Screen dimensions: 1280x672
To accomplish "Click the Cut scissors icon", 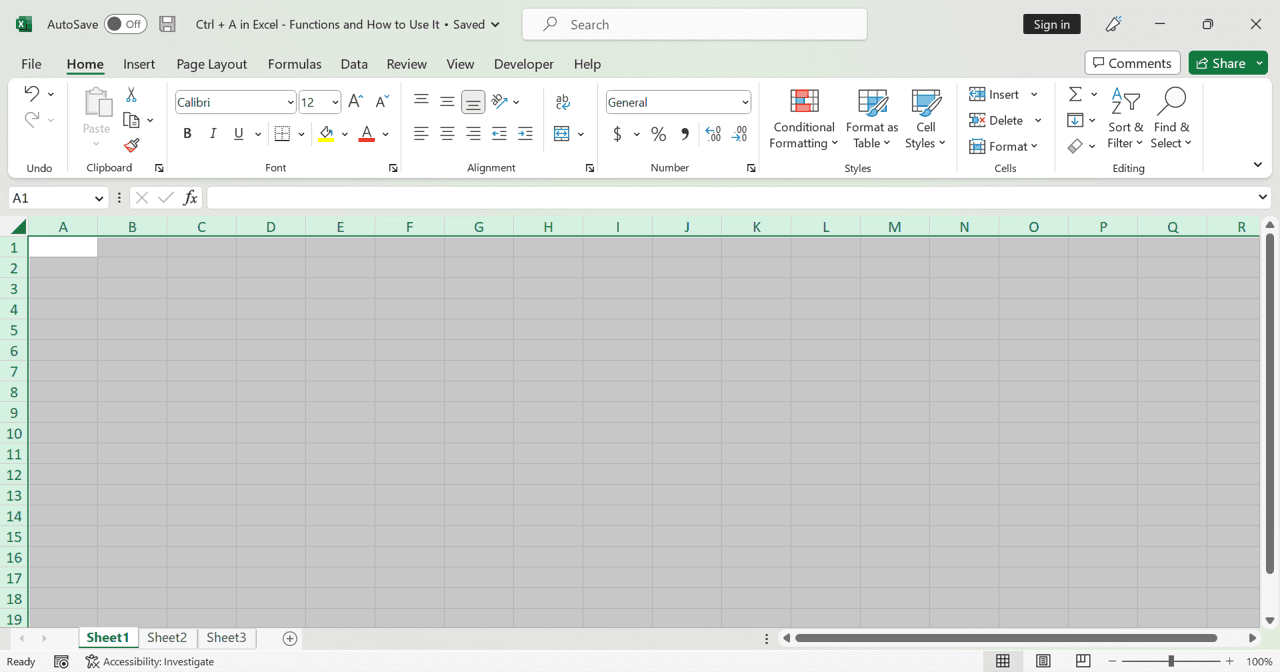I will click(x=131, y=94).
